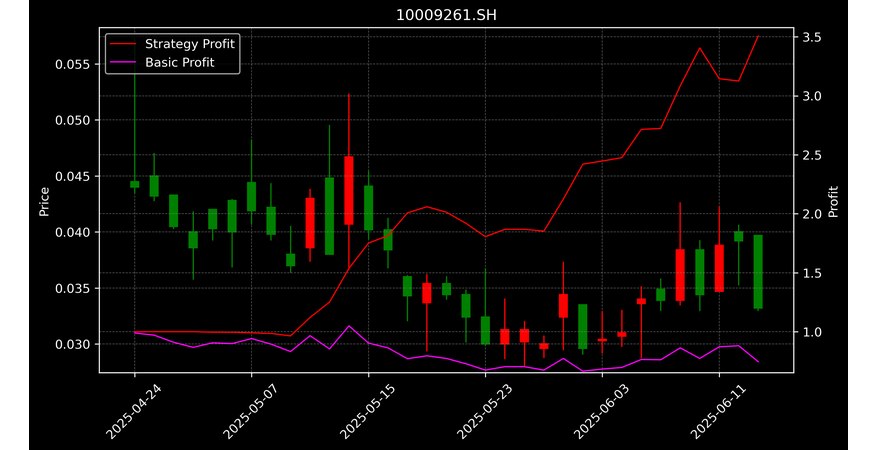
Task: Click the 0.045 price tick label
Action: click(x=72, y=176)
